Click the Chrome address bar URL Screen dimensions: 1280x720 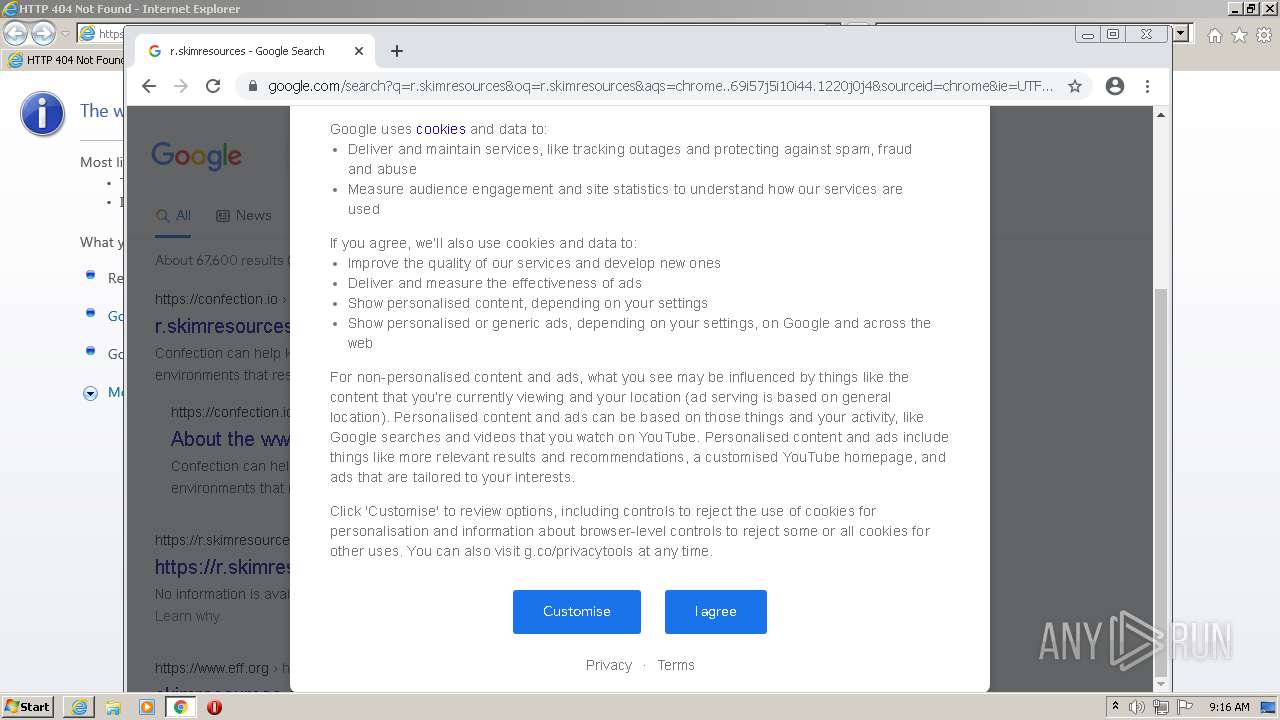click(660, 86)
